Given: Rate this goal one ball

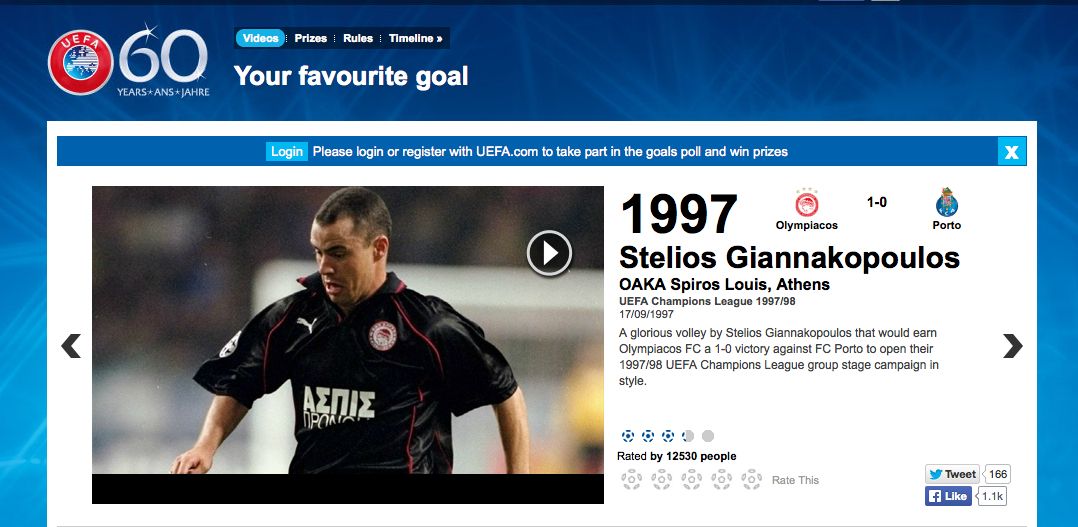Looking at the screenshot, I should click(x=631, y=479).
